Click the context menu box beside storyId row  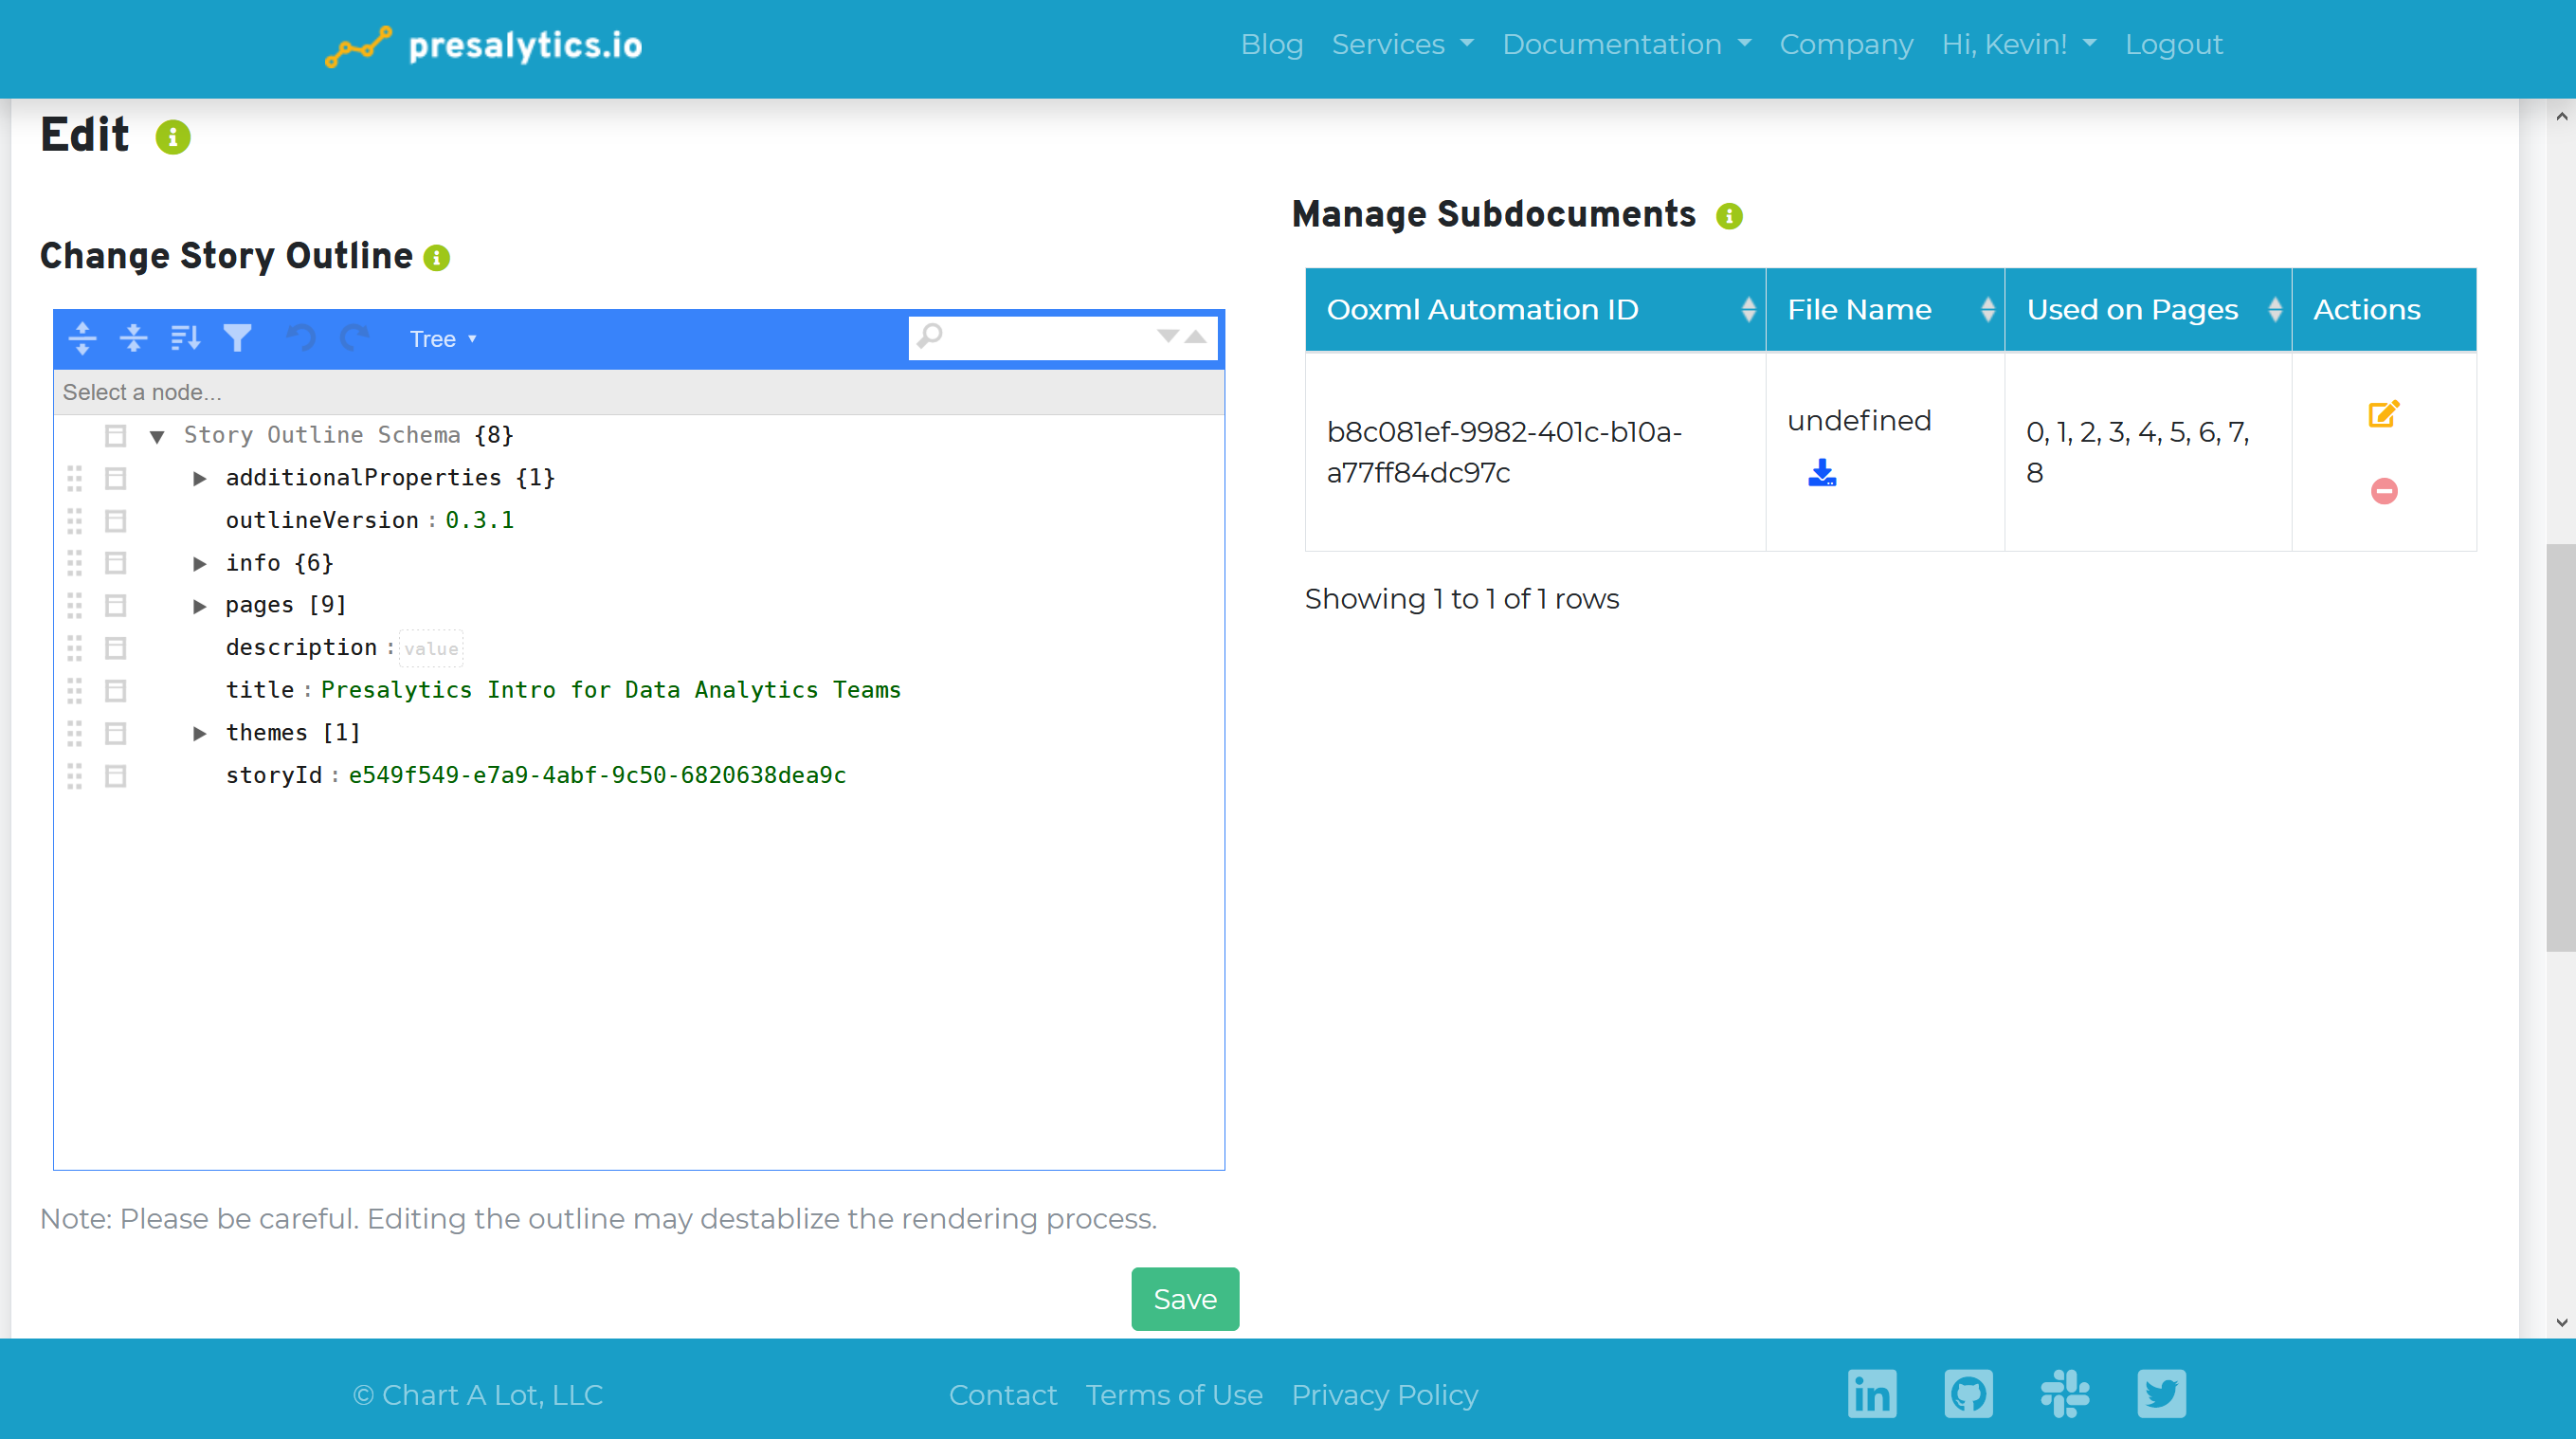[116, 776]
